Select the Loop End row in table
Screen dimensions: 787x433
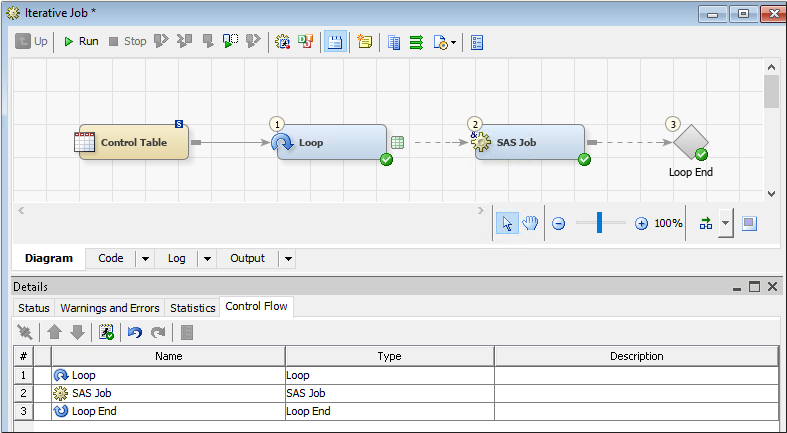pyautogui.click(x=168, y=411)
